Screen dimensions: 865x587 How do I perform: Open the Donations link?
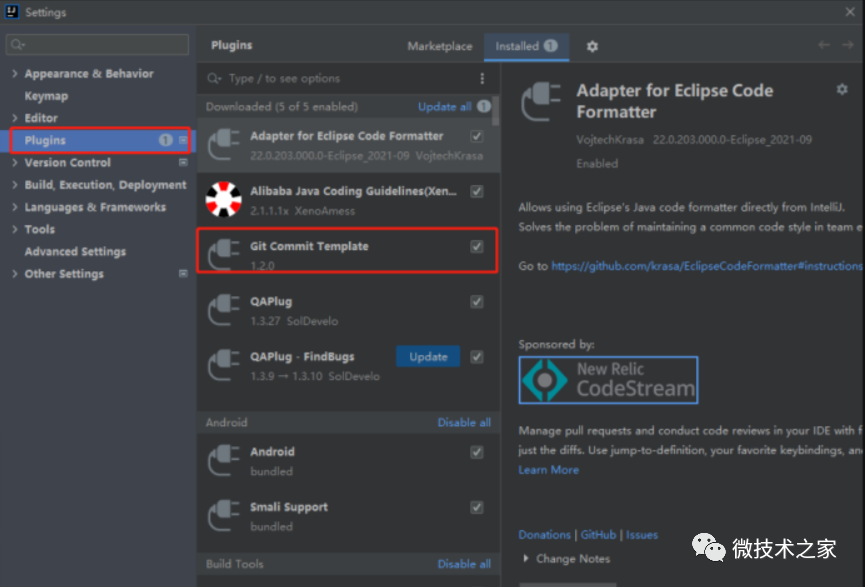[544, 535]
